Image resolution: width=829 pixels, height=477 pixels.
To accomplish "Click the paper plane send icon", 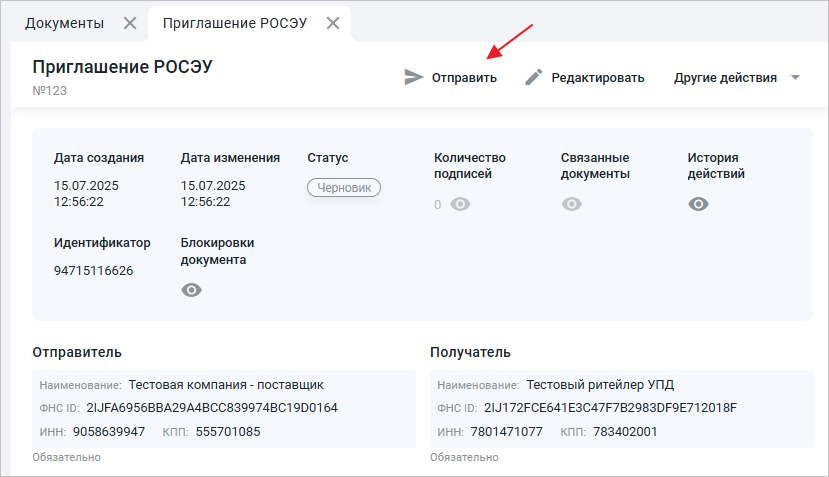I will pos(413,77).
